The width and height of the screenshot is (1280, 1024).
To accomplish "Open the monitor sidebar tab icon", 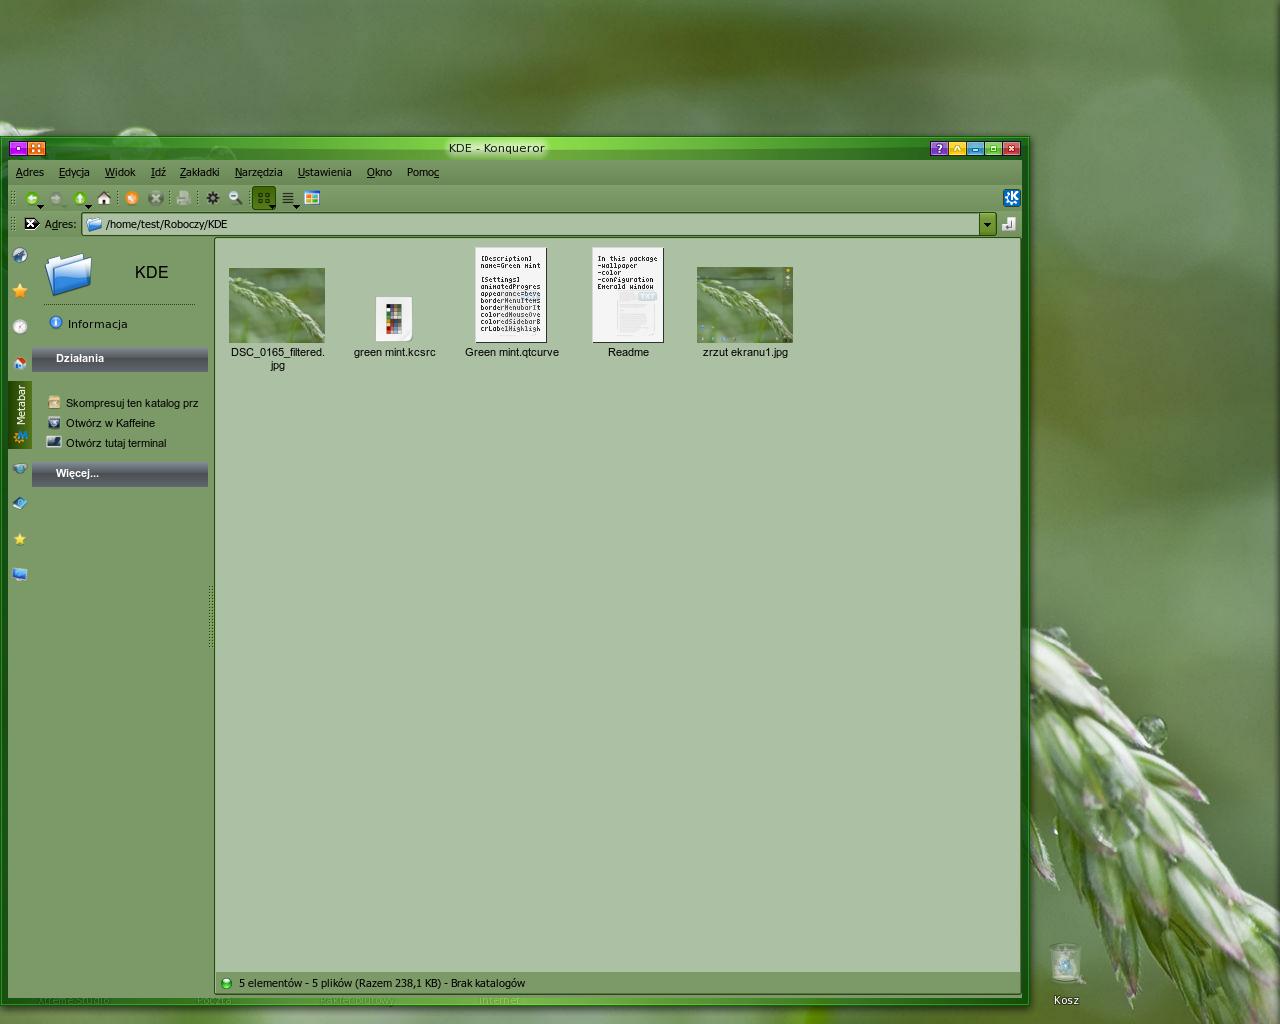I will coord(20,574).
